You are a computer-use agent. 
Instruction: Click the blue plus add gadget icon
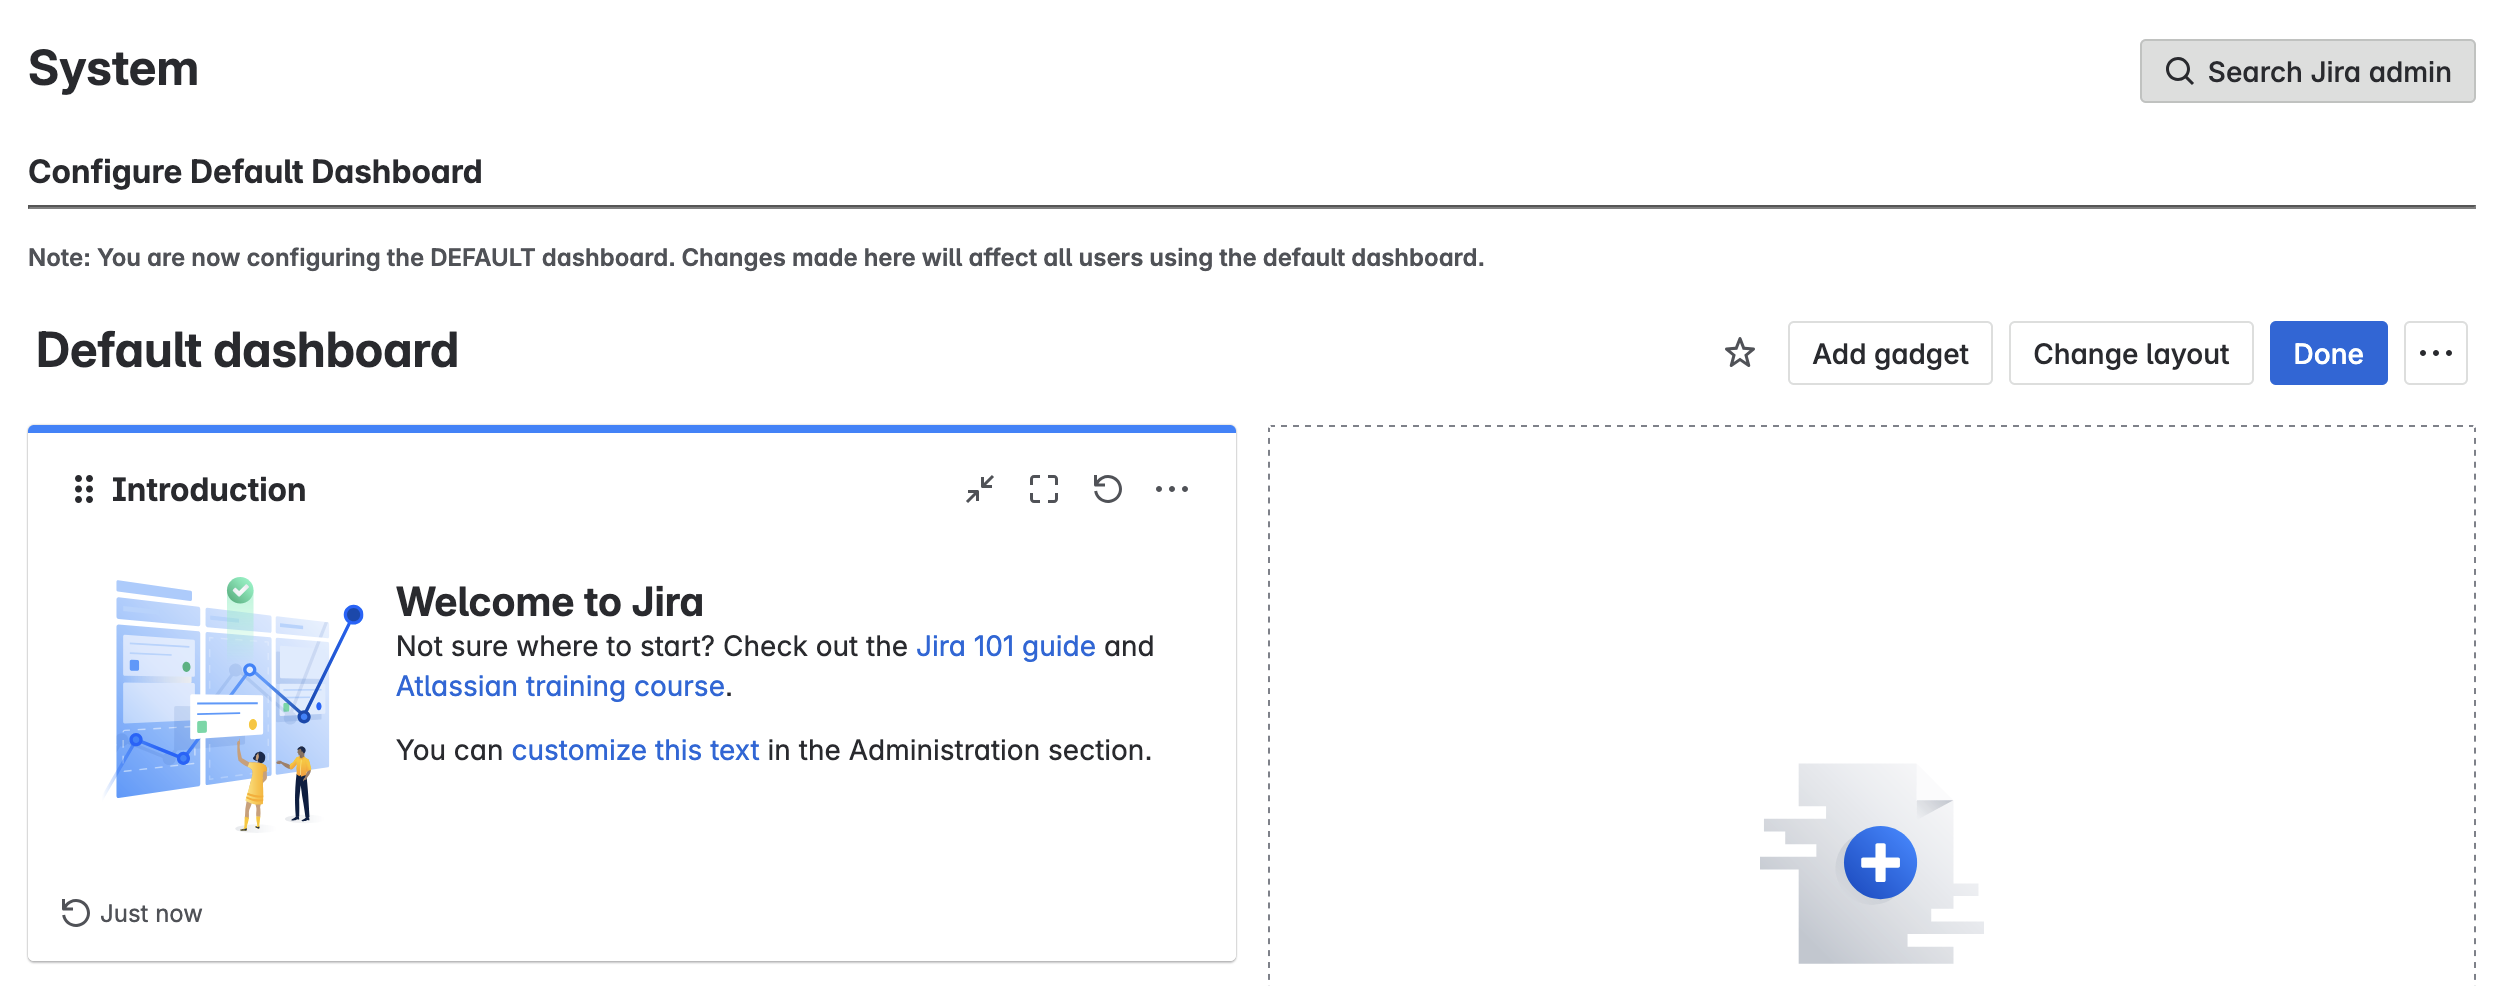click(x=1879, y=862)
